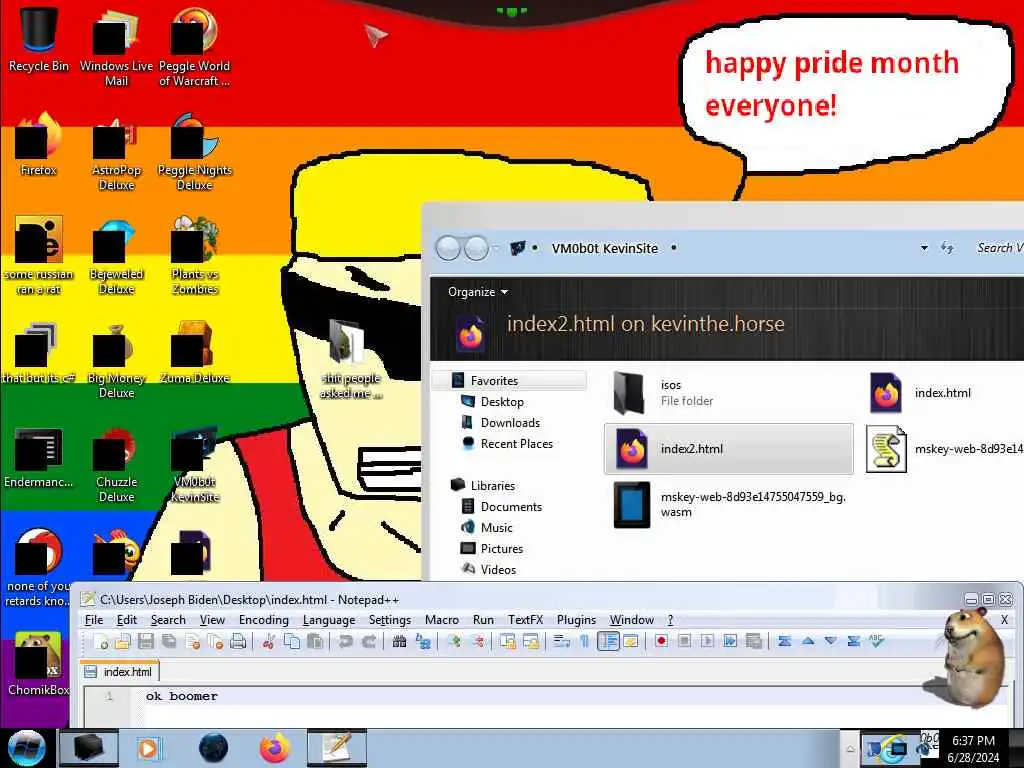Open the user-defined language dialog icon
This screenshot has width=1024, height=768.
pos(630,642)
